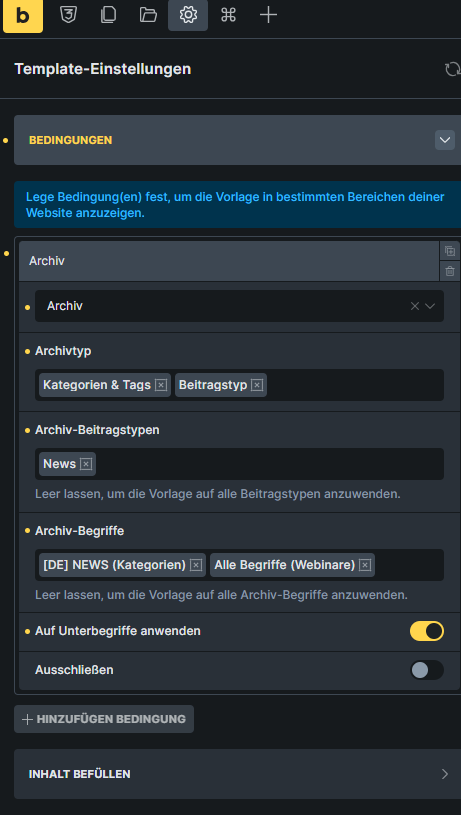Duplicate the Archiv condition
Image resolution: width=461 pixels, height=815 pixels.
tap(450, 251)
